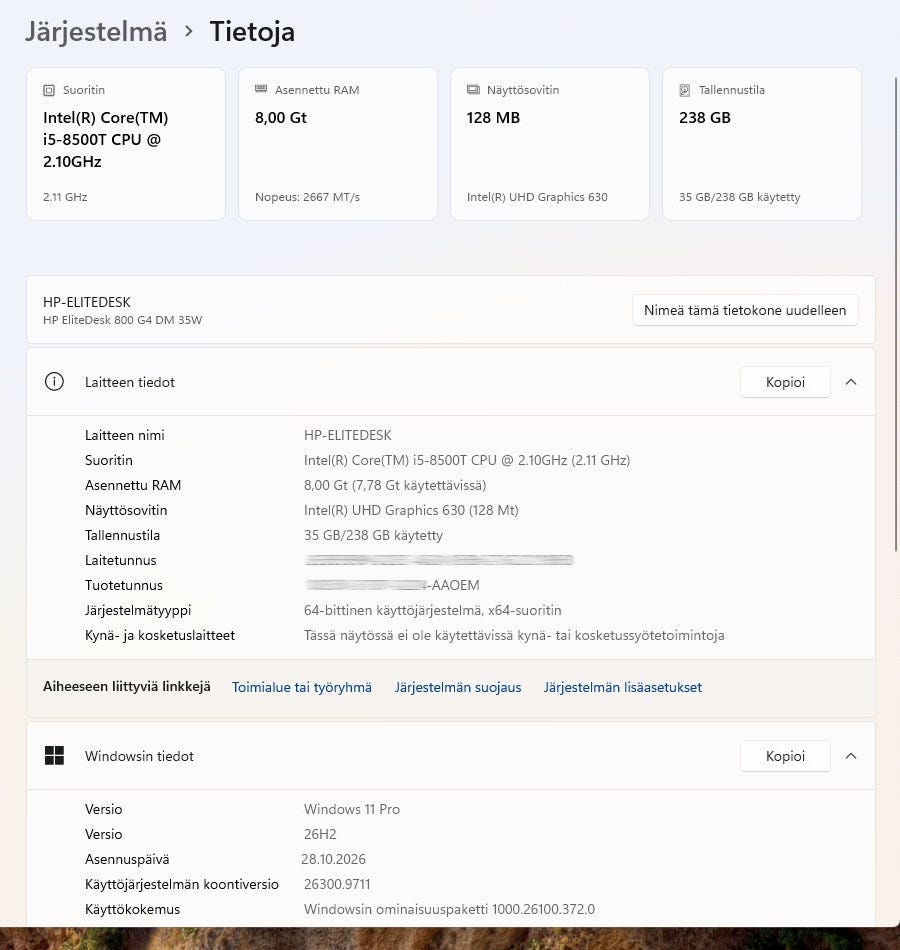Screen dimensions: 900x950
Task: Copy device info with Laitteen tiedot Kopioi
Action: pyautogui.click(x=785, y=382)
